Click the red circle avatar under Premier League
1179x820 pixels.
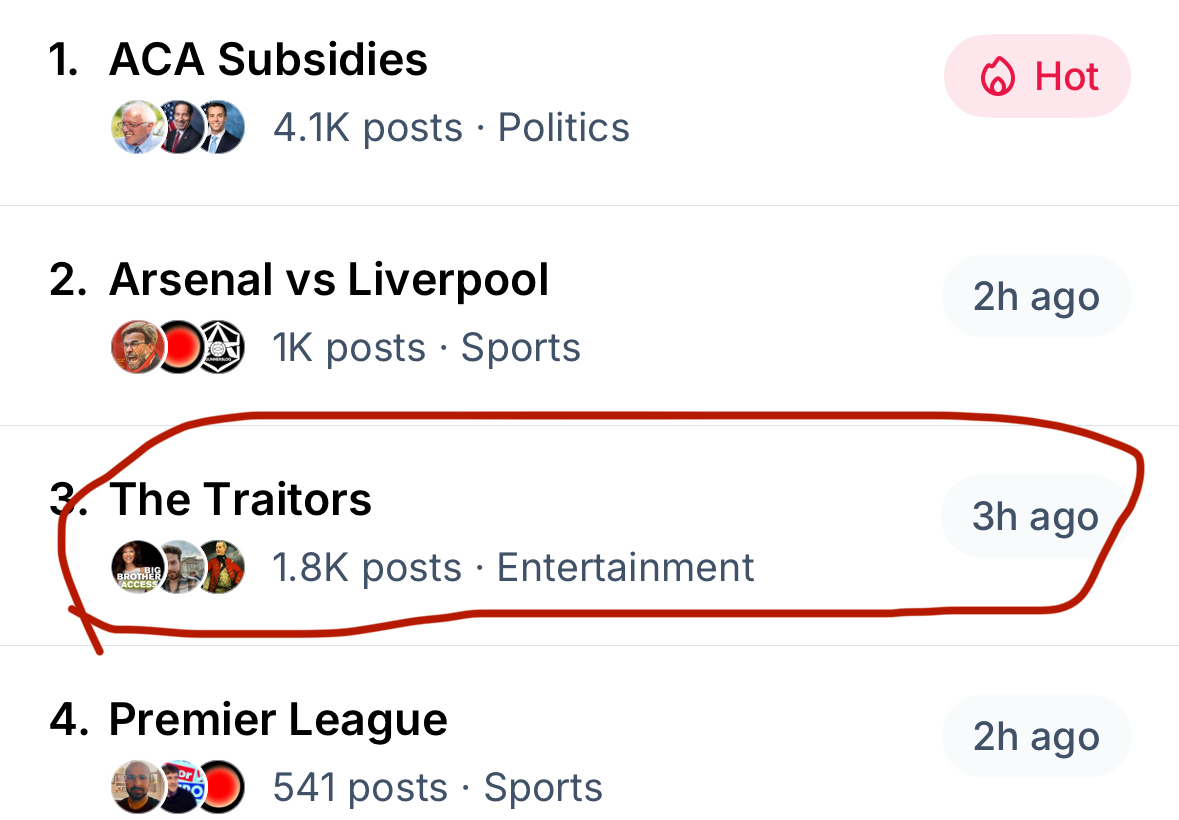222,788
